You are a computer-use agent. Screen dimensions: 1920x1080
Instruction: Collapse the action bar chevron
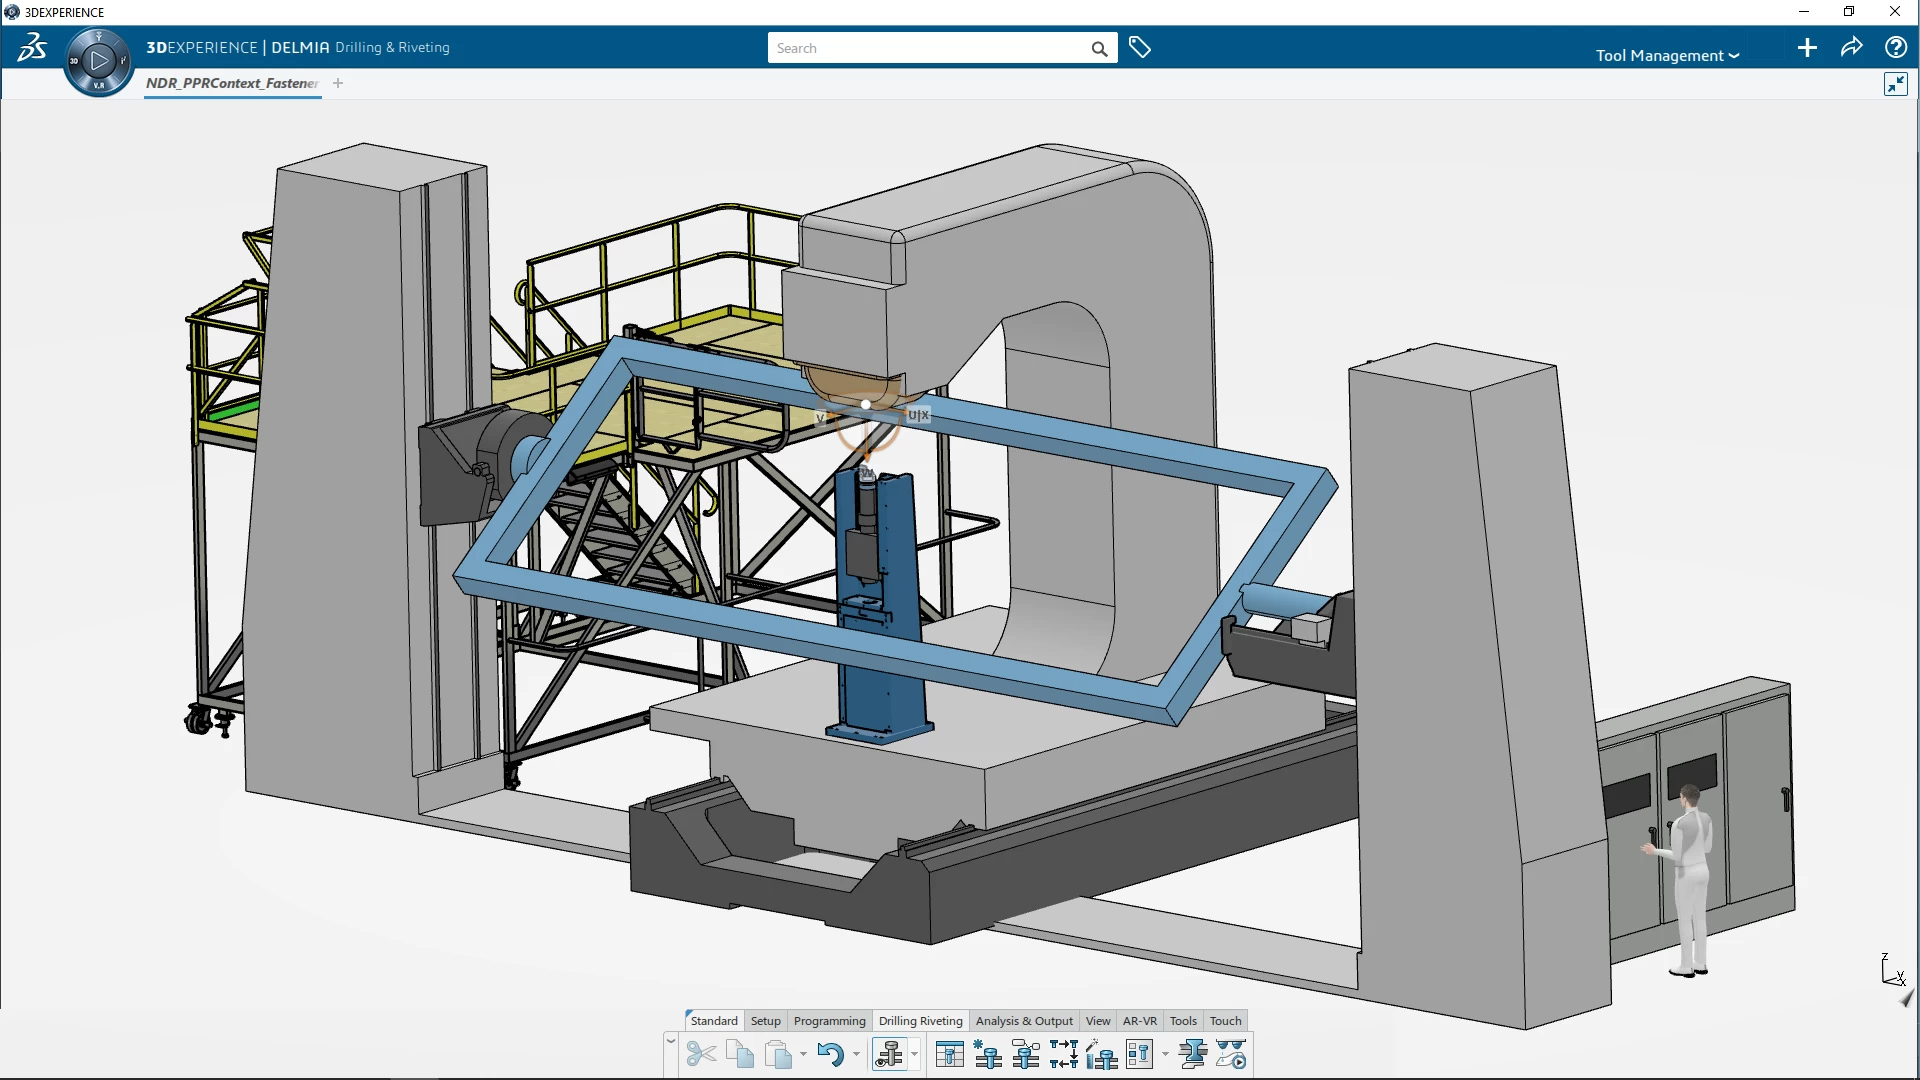pyautogui.click(x=671, y=1041)
